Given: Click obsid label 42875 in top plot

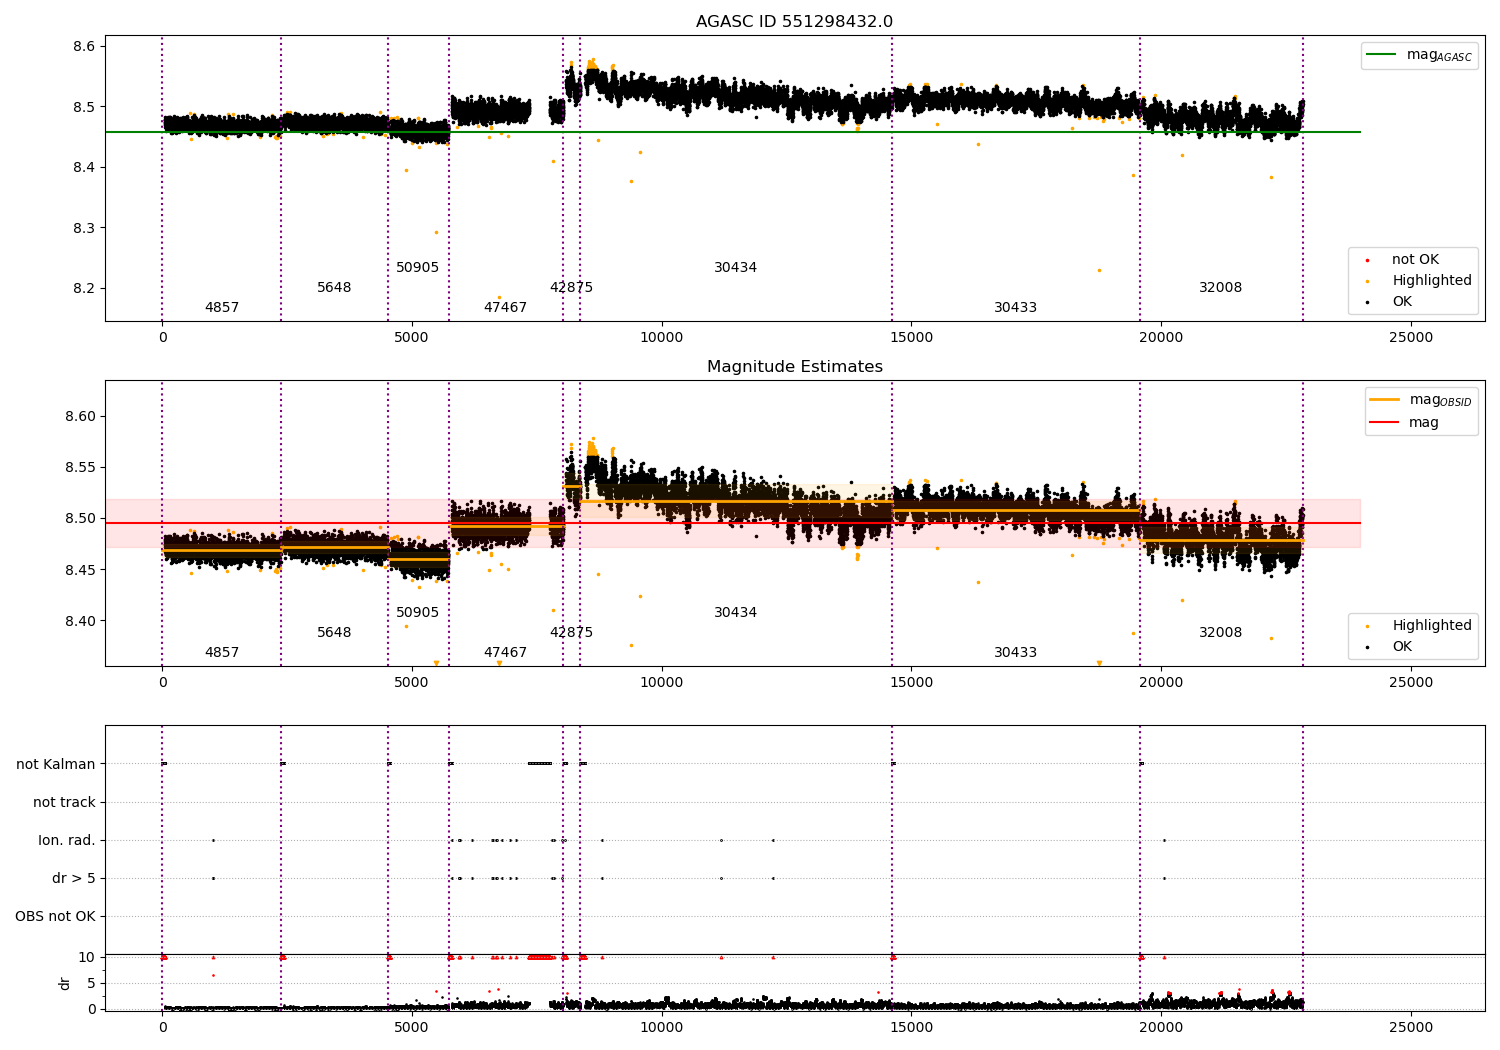Looking at the screenshot, I should coord(571,288).
